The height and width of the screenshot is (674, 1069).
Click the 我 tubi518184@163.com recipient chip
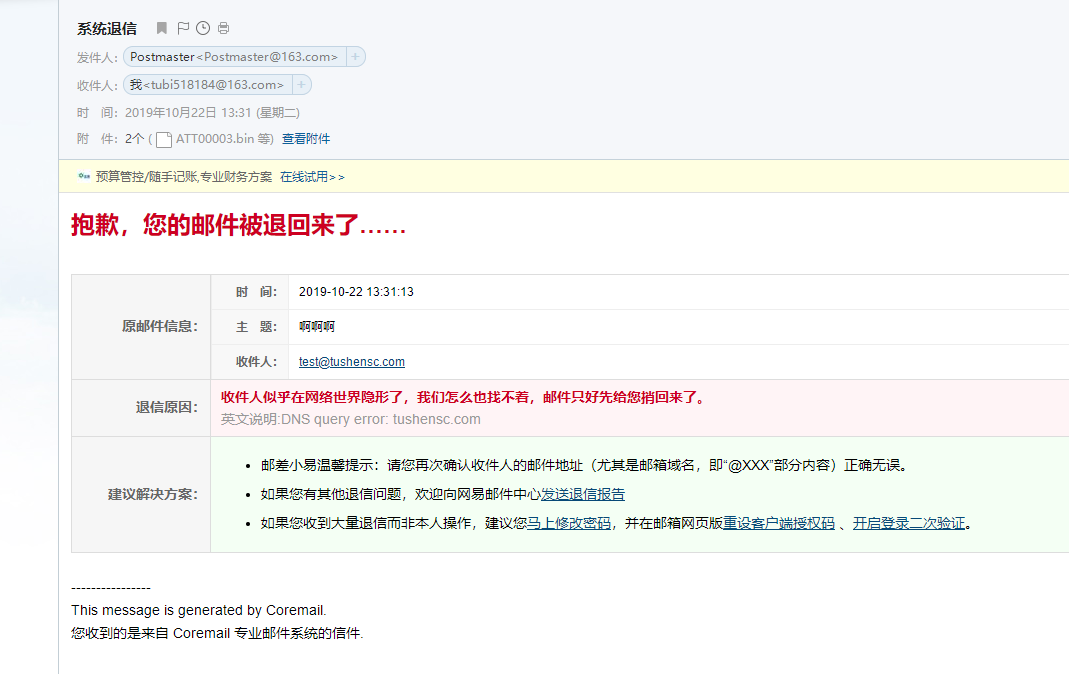click(207, 85)
